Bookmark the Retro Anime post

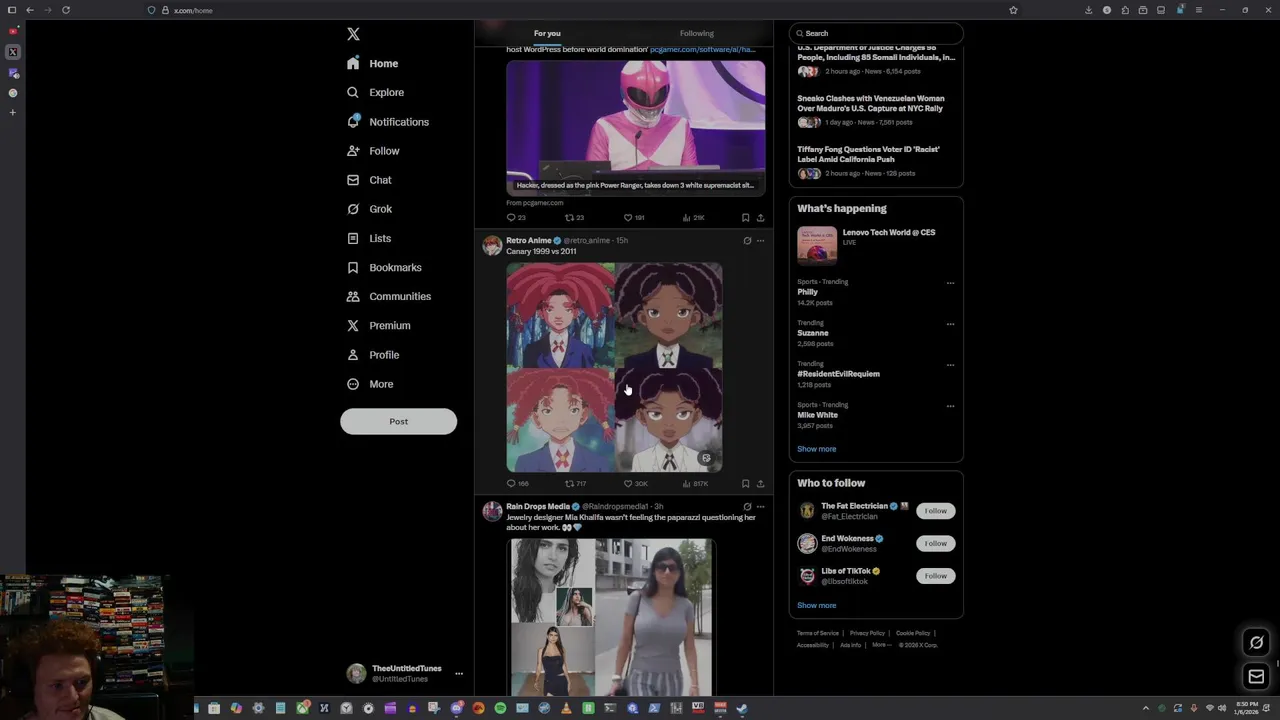click(x=745, y=484)
